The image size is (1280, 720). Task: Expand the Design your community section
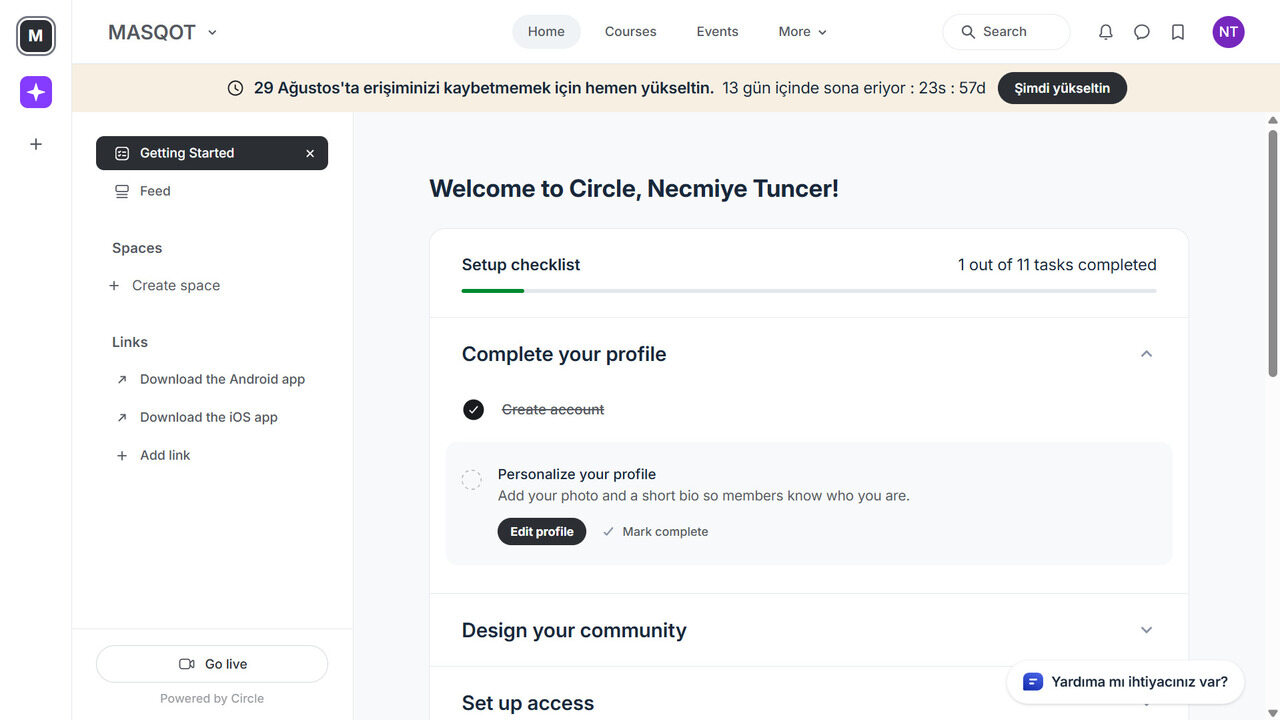1146,630
